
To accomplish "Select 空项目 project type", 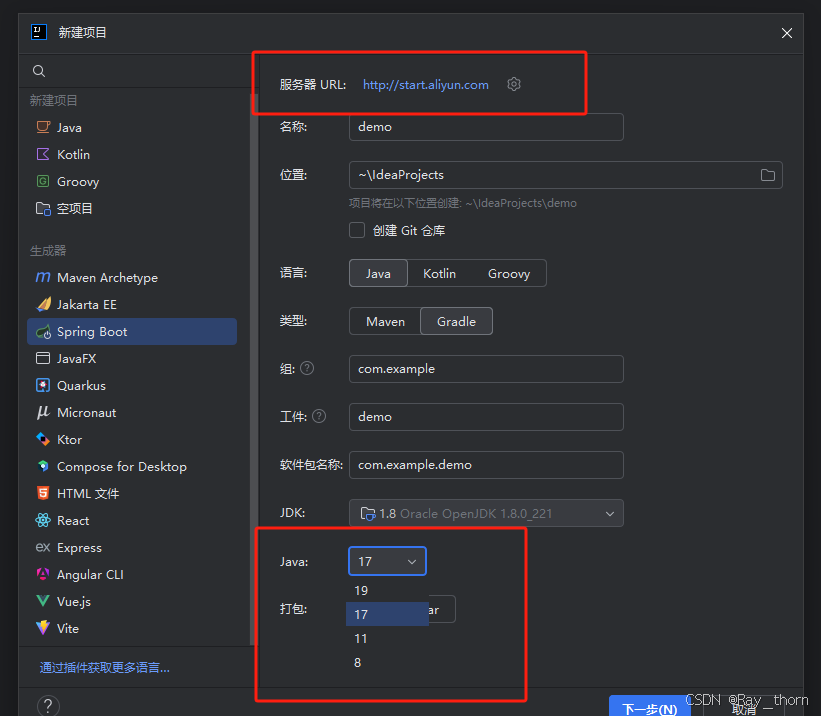I will pos(132,208).
